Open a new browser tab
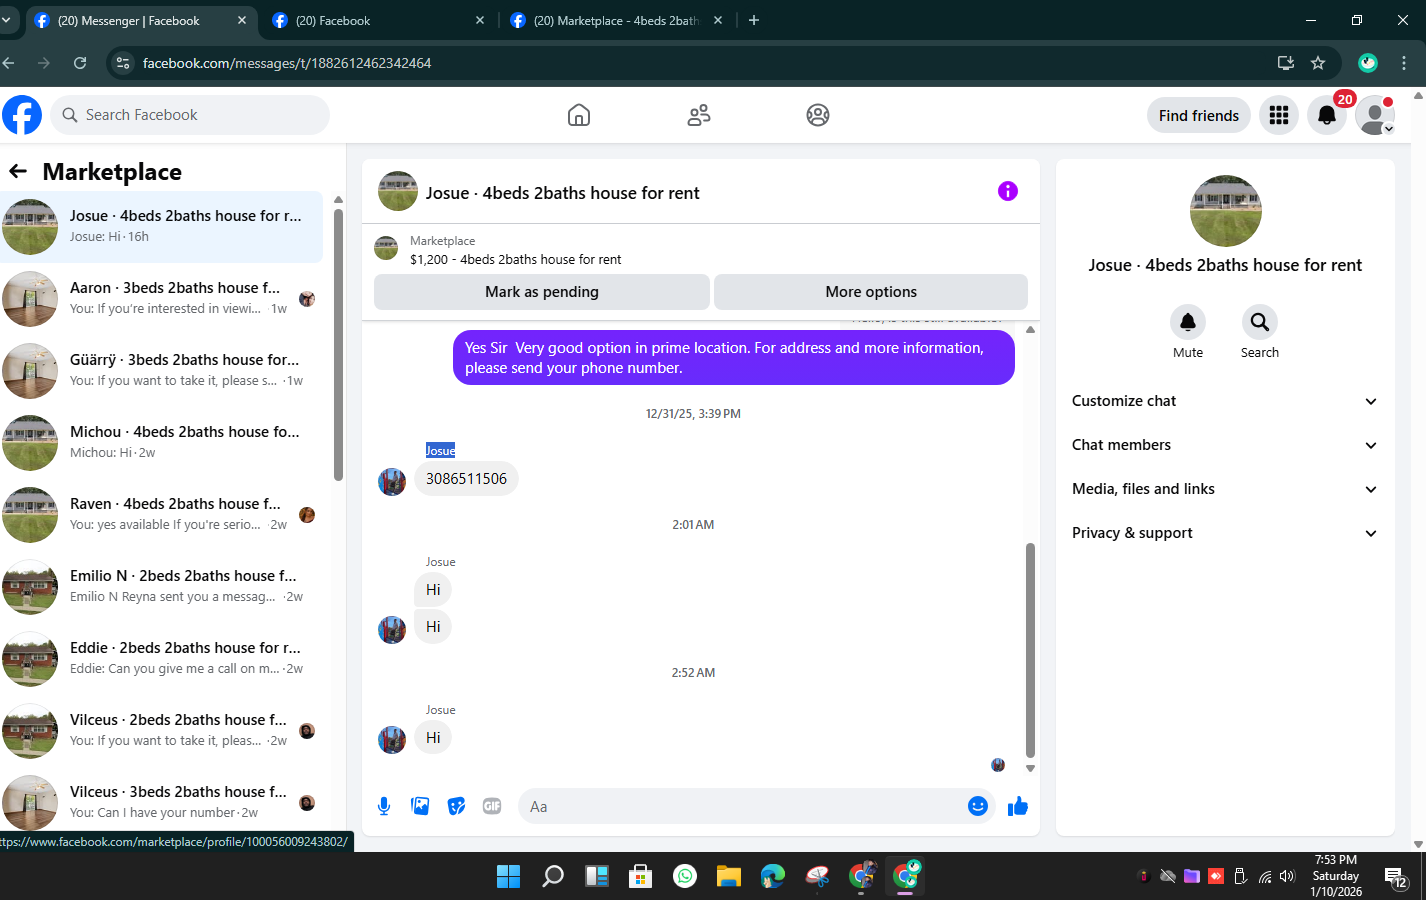1426x900 pixels. [754, 20]
